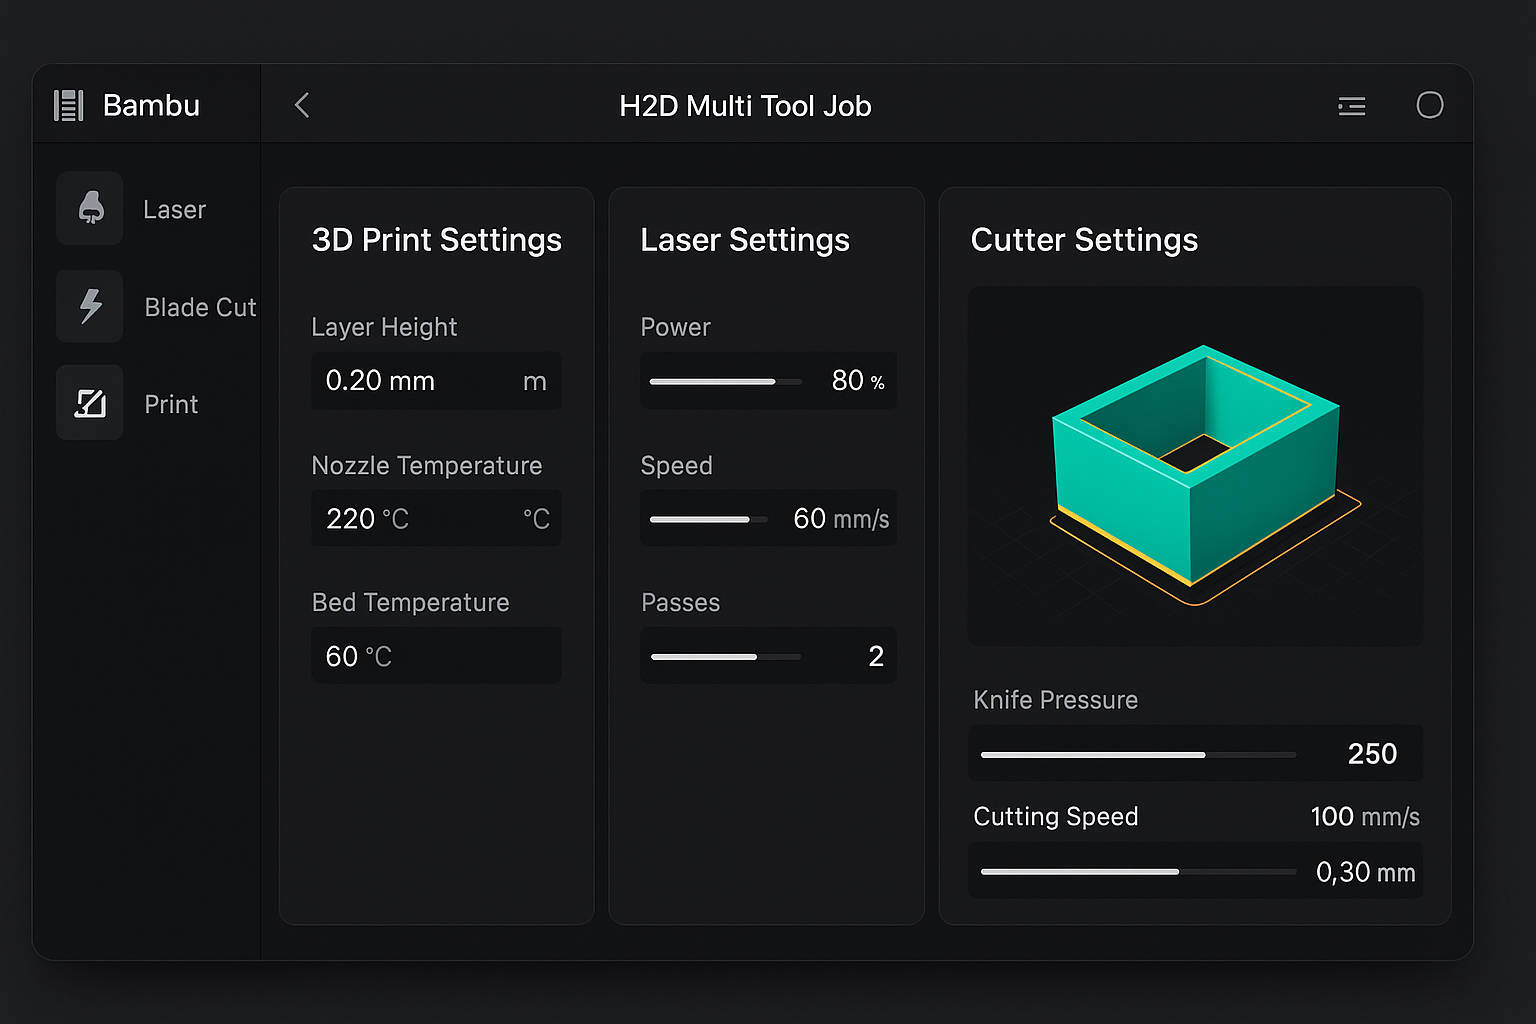This screenshot has width=1536, height=1024.
Task: Click the 'Laser Settings' heading
Action: [x=745, y=240]
